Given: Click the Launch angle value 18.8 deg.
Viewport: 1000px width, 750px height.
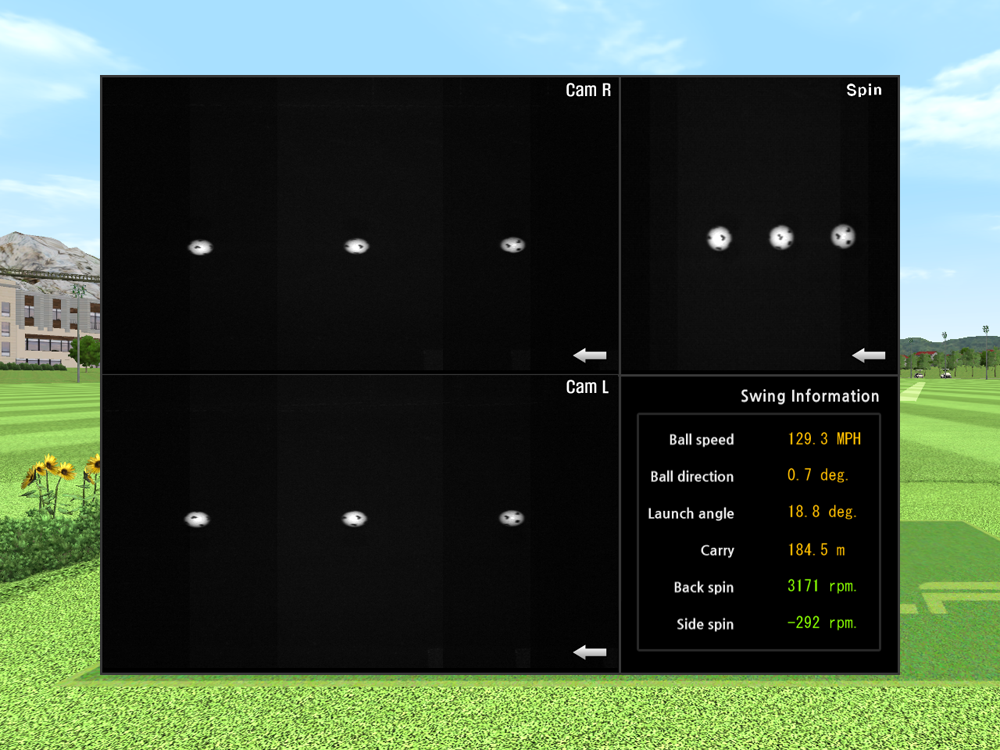Looking at the screenshot, I should [822, 512].
